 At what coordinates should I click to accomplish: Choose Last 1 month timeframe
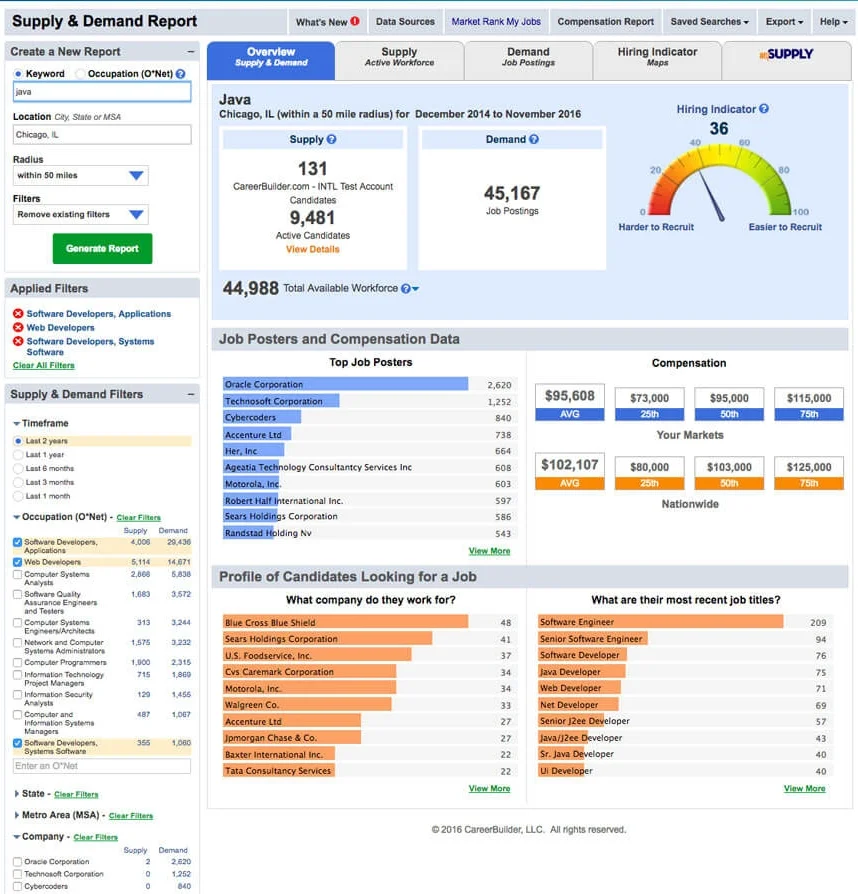click(18, 496)
